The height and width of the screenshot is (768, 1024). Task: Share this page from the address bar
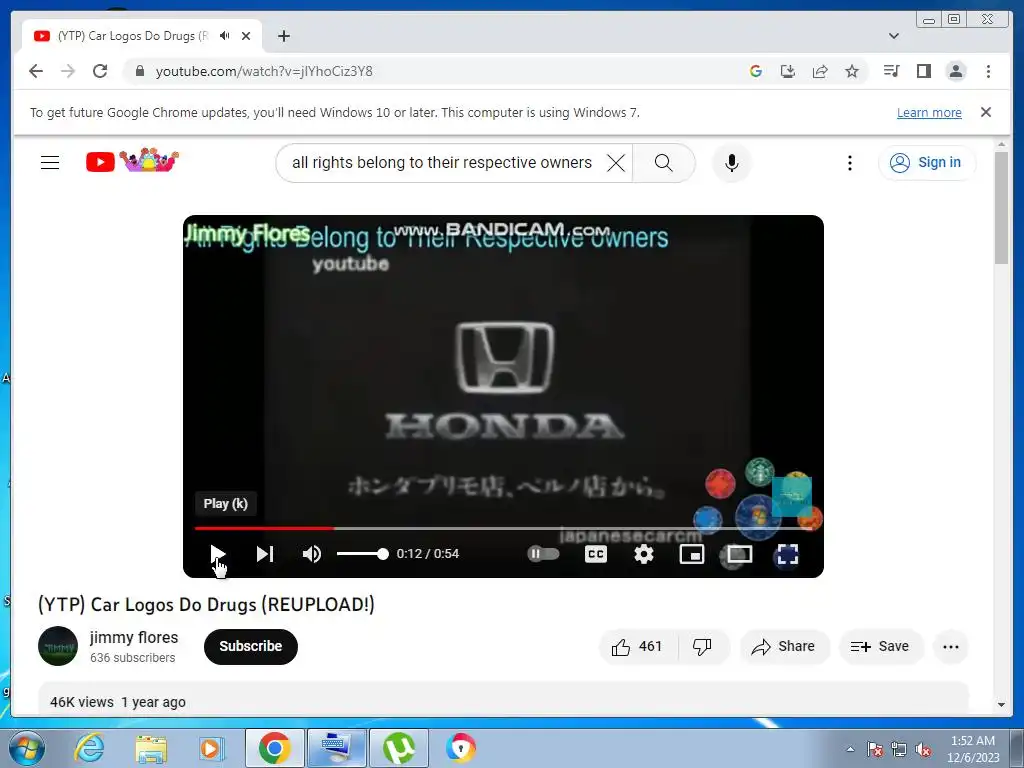tap(820, 71)
